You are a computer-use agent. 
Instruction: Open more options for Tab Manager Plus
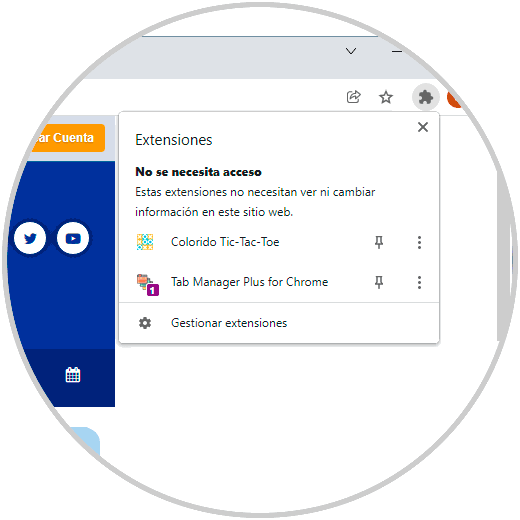tap(419, 282)
